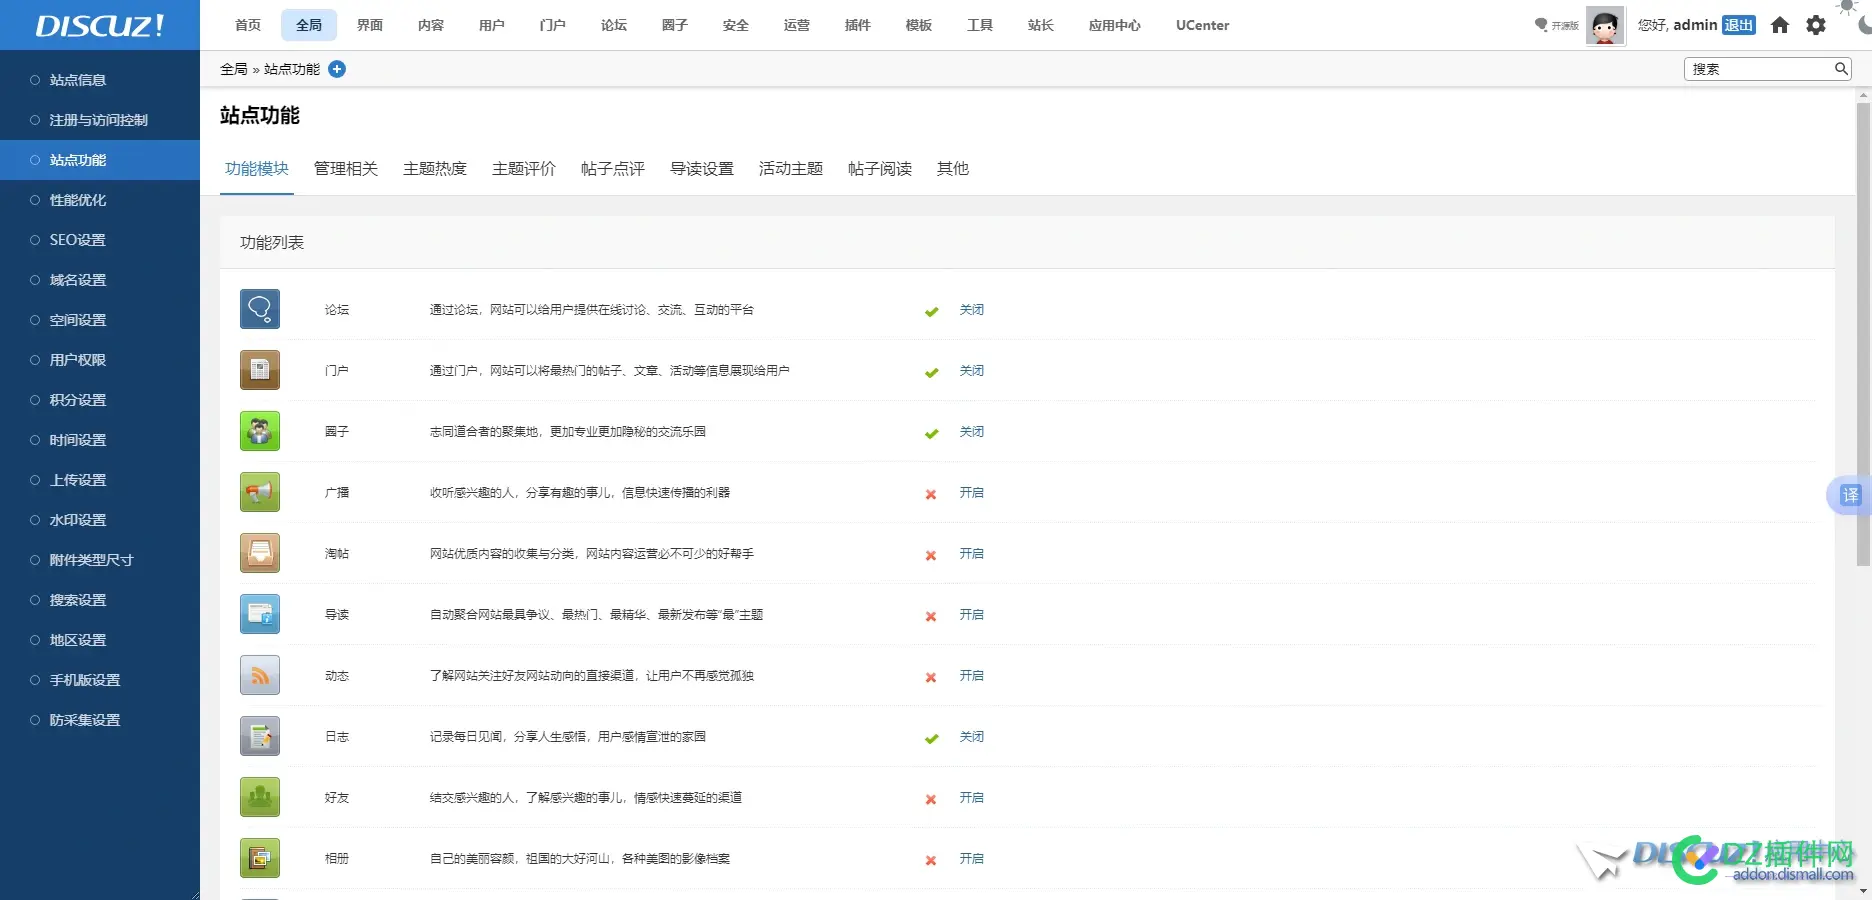
Task: Click the 圈子 group module icon
Action: tap(260, 431)
